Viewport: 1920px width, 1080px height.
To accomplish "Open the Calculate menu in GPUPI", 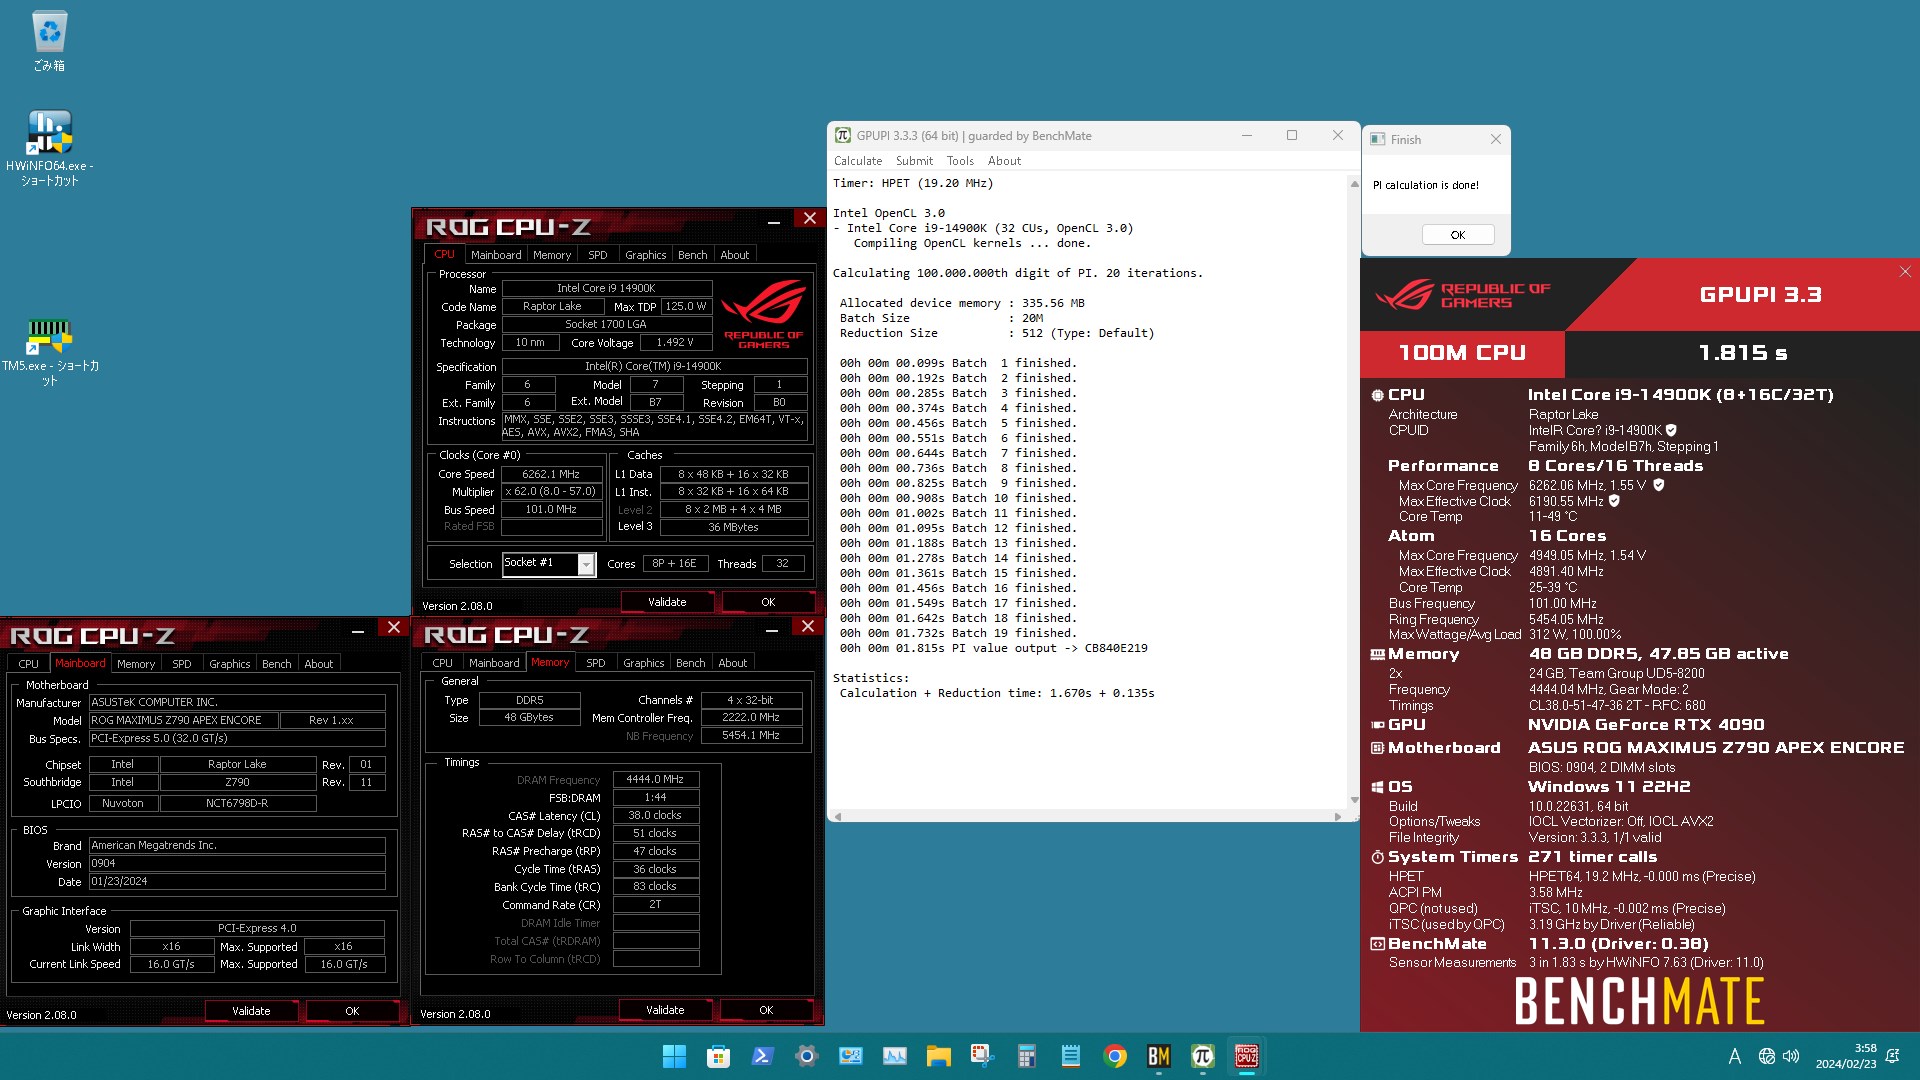I will coord(858,161).
